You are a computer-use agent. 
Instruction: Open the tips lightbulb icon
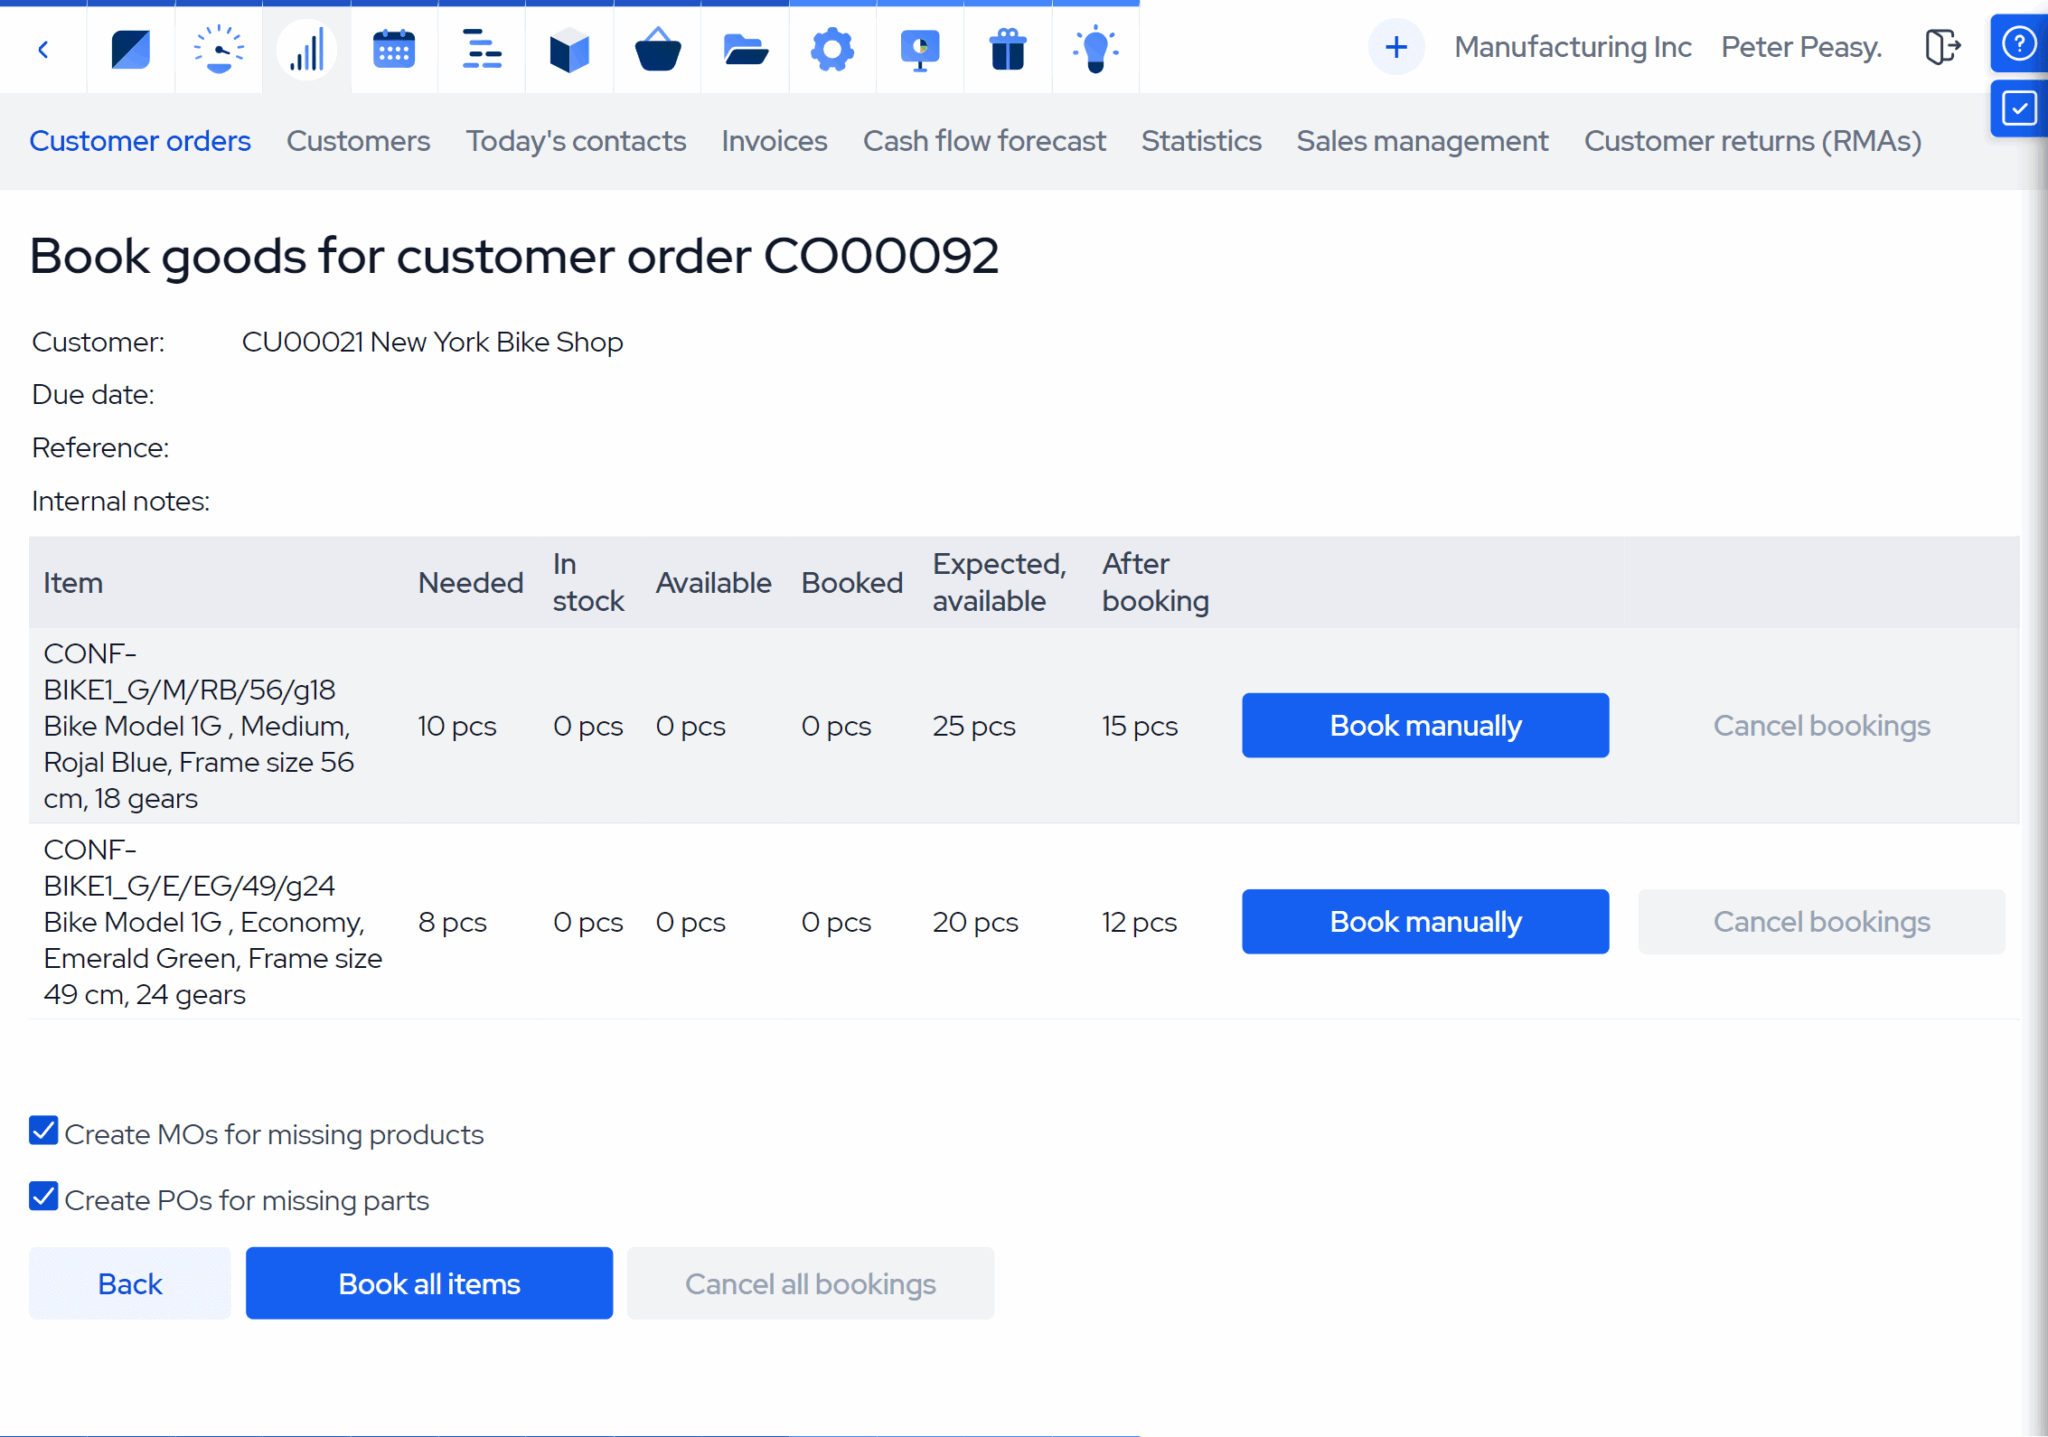coord(1095,47)
